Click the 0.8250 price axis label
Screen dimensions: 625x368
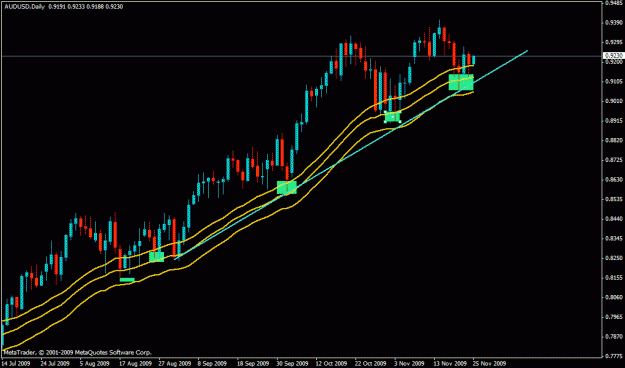(x=613, y=258)
